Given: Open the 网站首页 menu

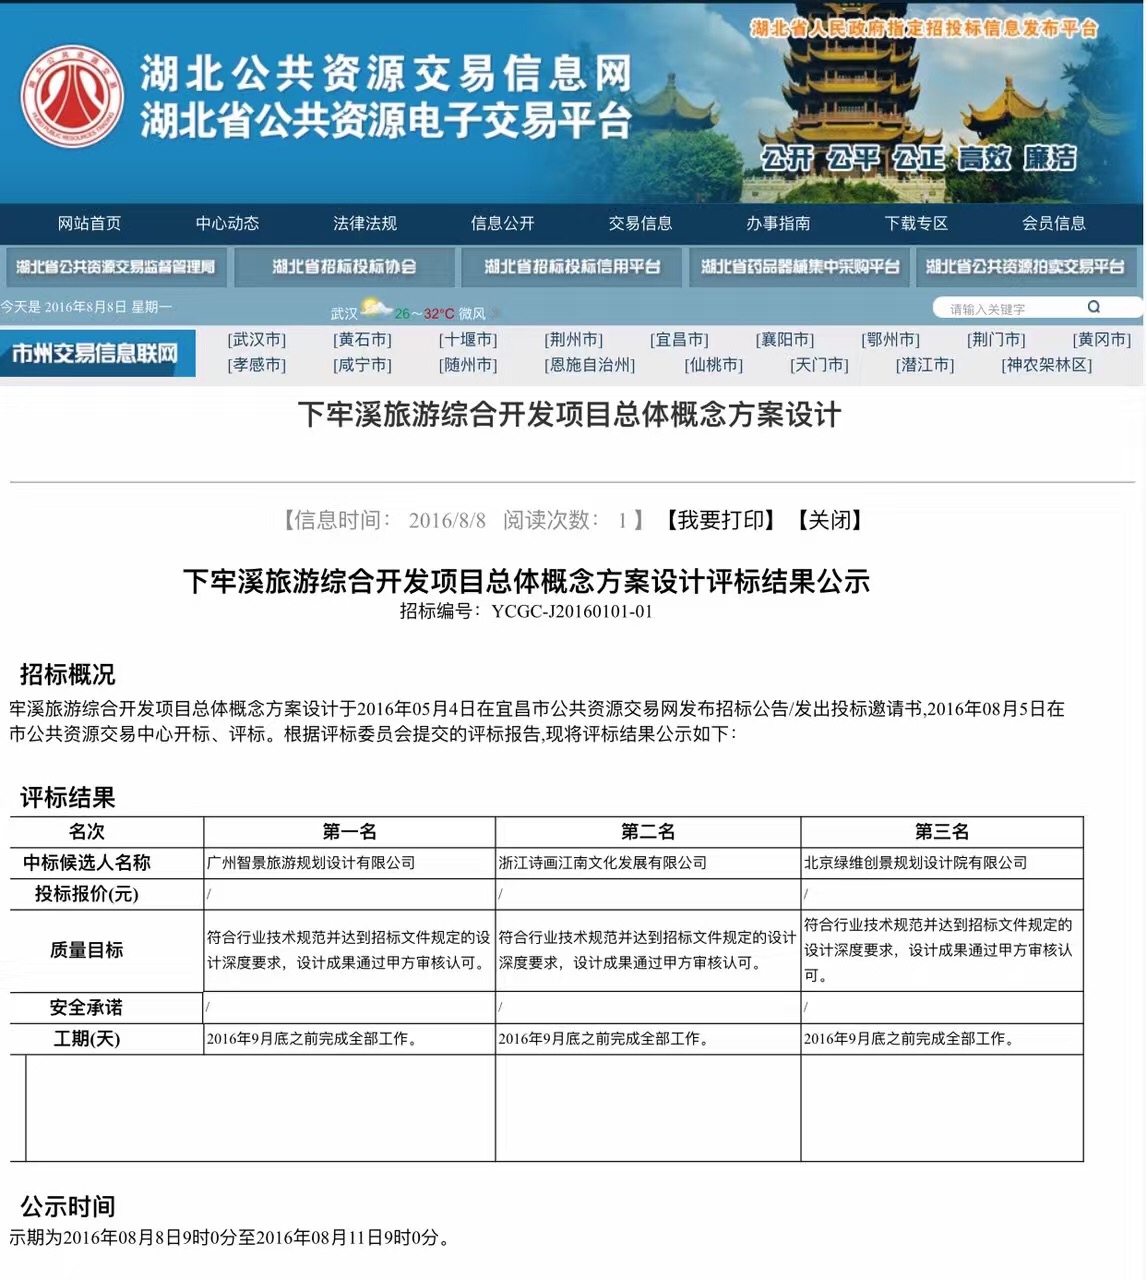Looking at the screenshot, I should [x=89, y=223].
